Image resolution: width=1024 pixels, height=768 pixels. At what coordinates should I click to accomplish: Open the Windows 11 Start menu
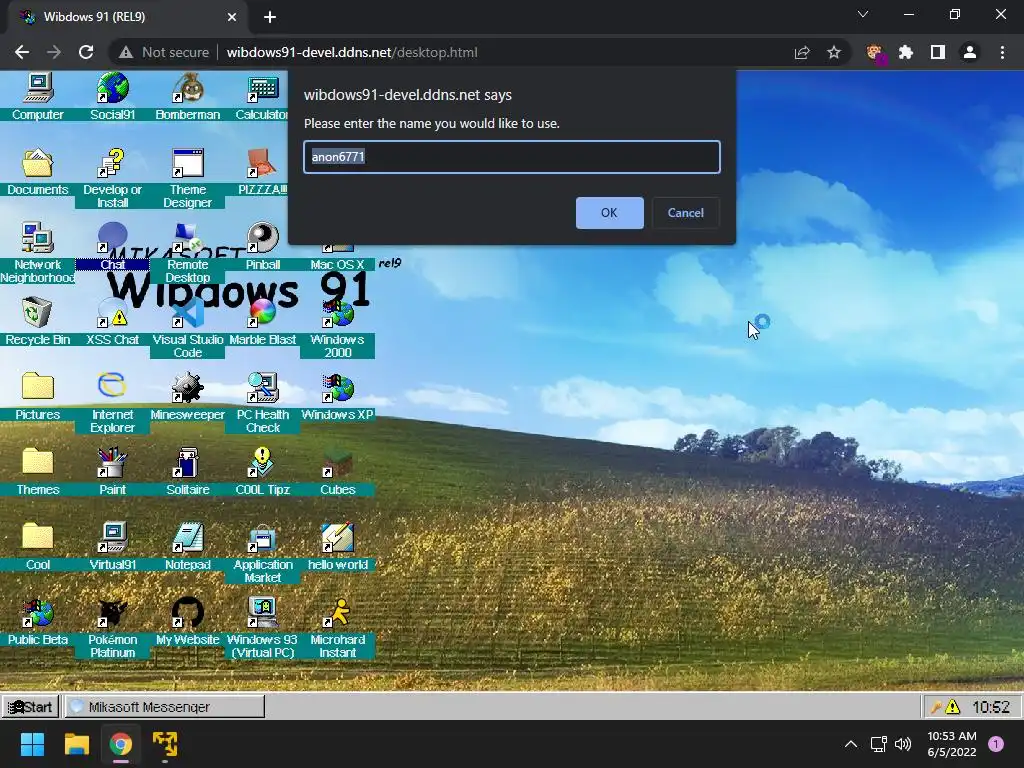32,744
